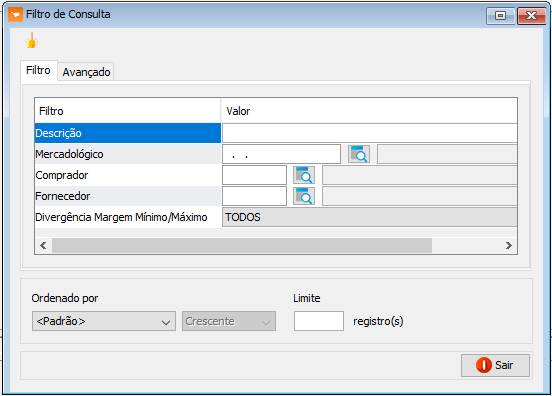Select the Descrição filter row

tap(128, 133)
